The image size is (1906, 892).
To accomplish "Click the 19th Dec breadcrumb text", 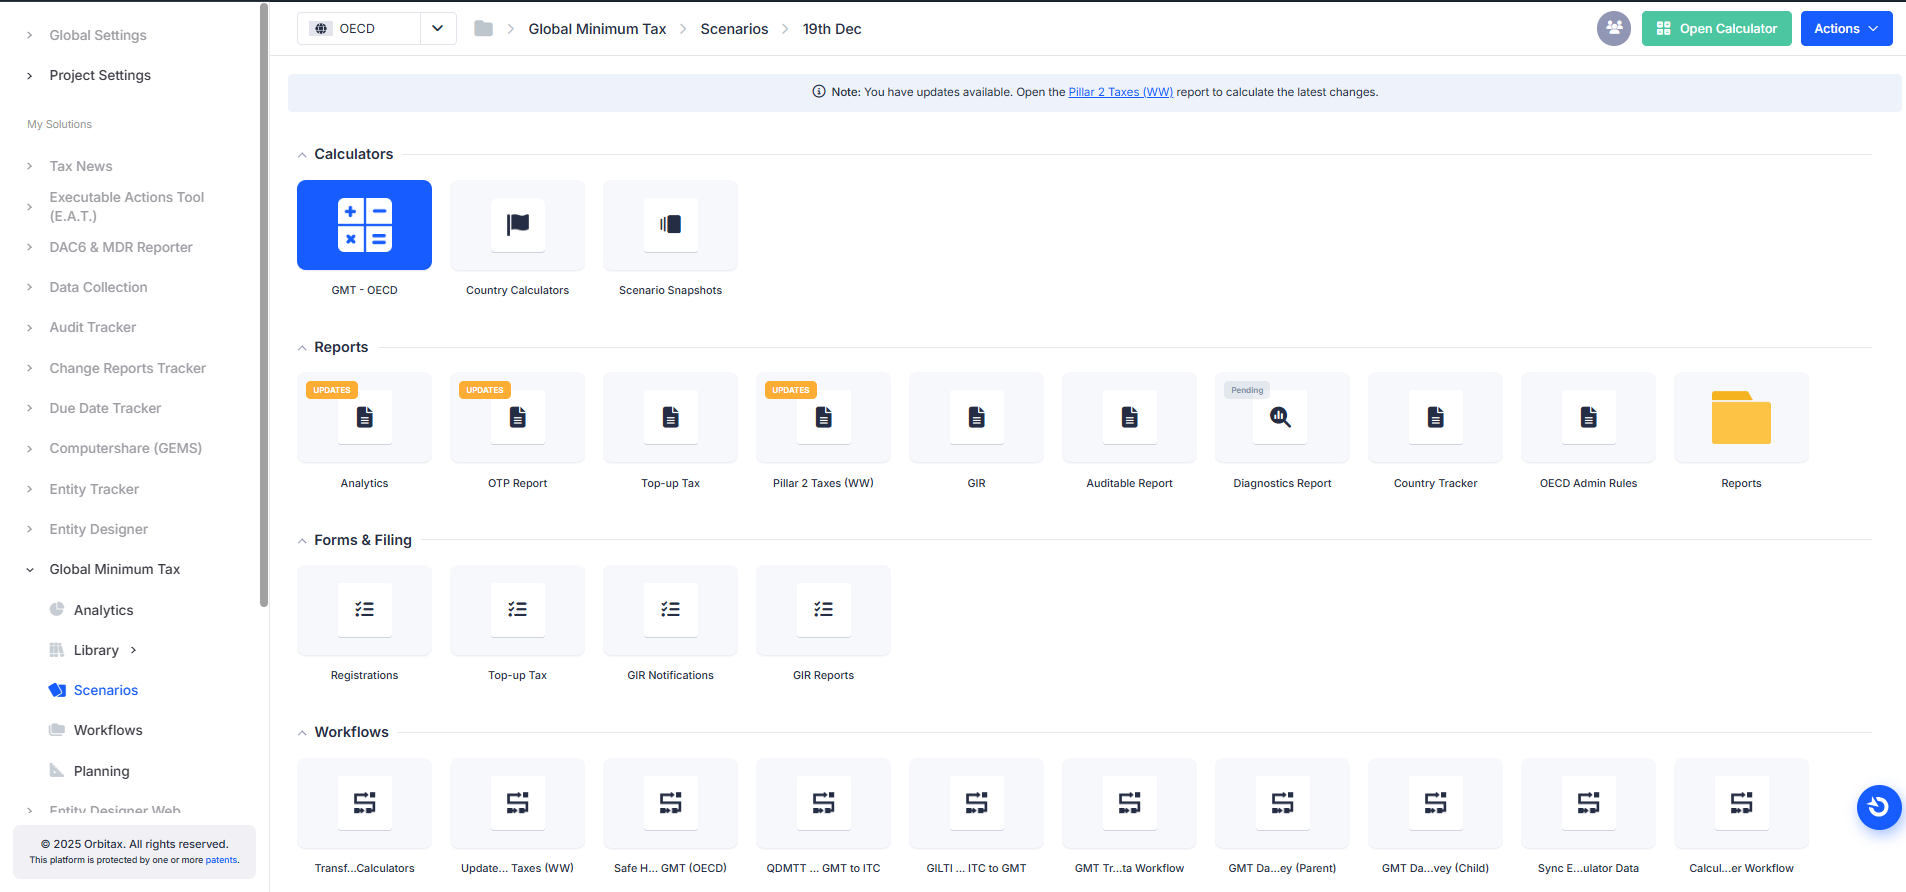I will point(832,29).
